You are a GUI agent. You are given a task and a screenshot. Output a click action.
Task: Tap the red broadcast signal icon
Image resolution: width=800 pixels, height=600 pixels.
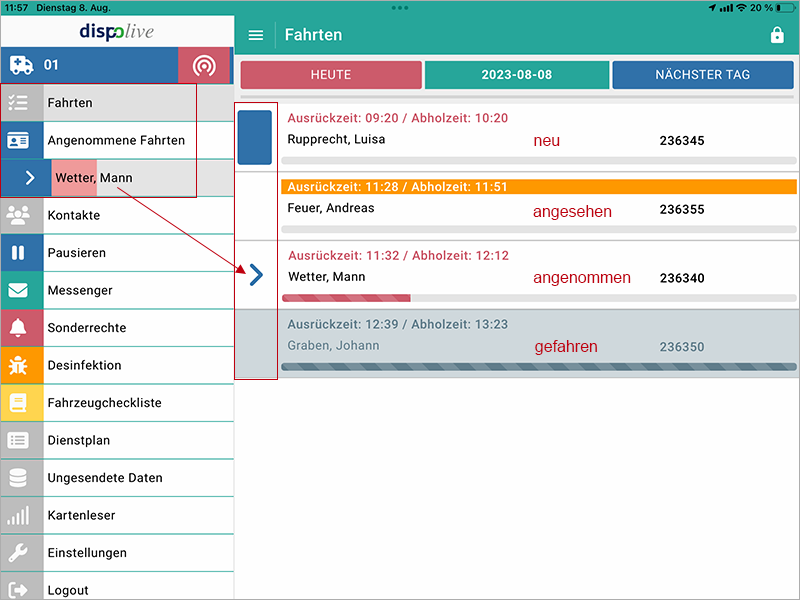tap(204, 65)
